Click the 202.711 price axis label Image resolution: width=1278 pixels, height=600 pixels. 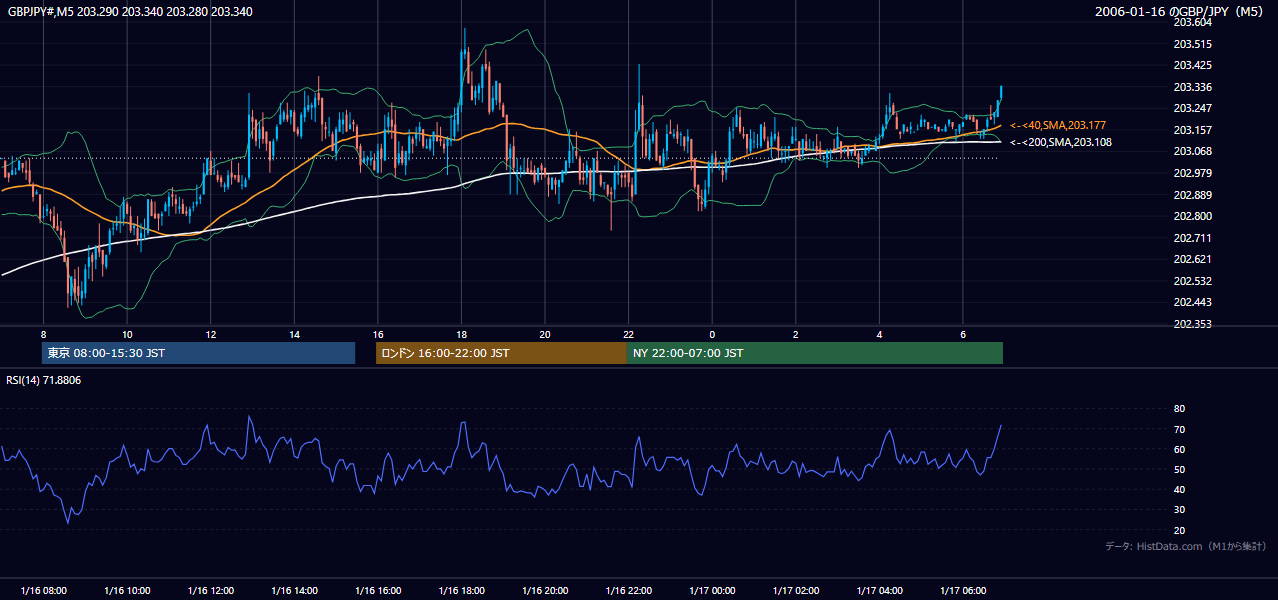pos(1192,238)
